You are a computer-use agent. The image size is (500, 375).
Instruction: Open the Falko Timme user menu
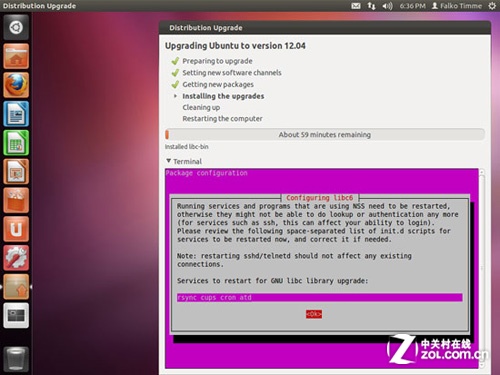(x=457, y=6)
